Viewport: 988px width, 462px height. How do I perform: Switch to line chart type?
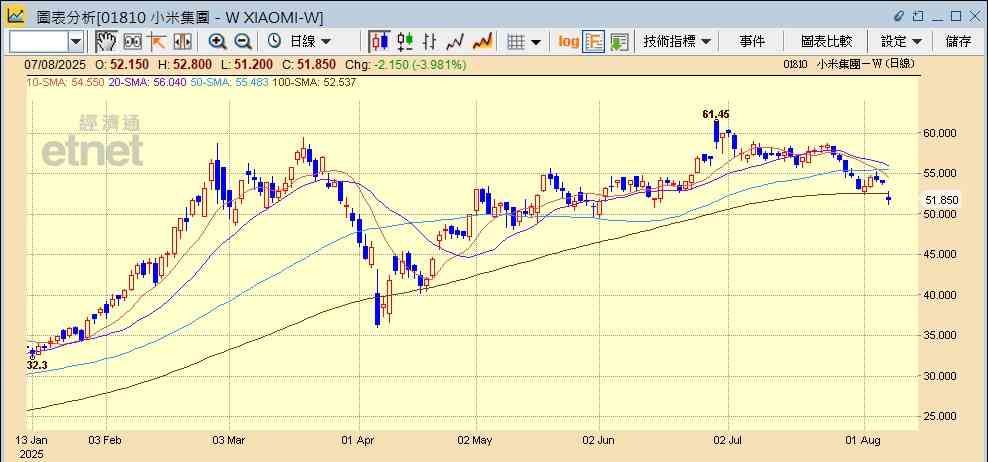point(454,42)
